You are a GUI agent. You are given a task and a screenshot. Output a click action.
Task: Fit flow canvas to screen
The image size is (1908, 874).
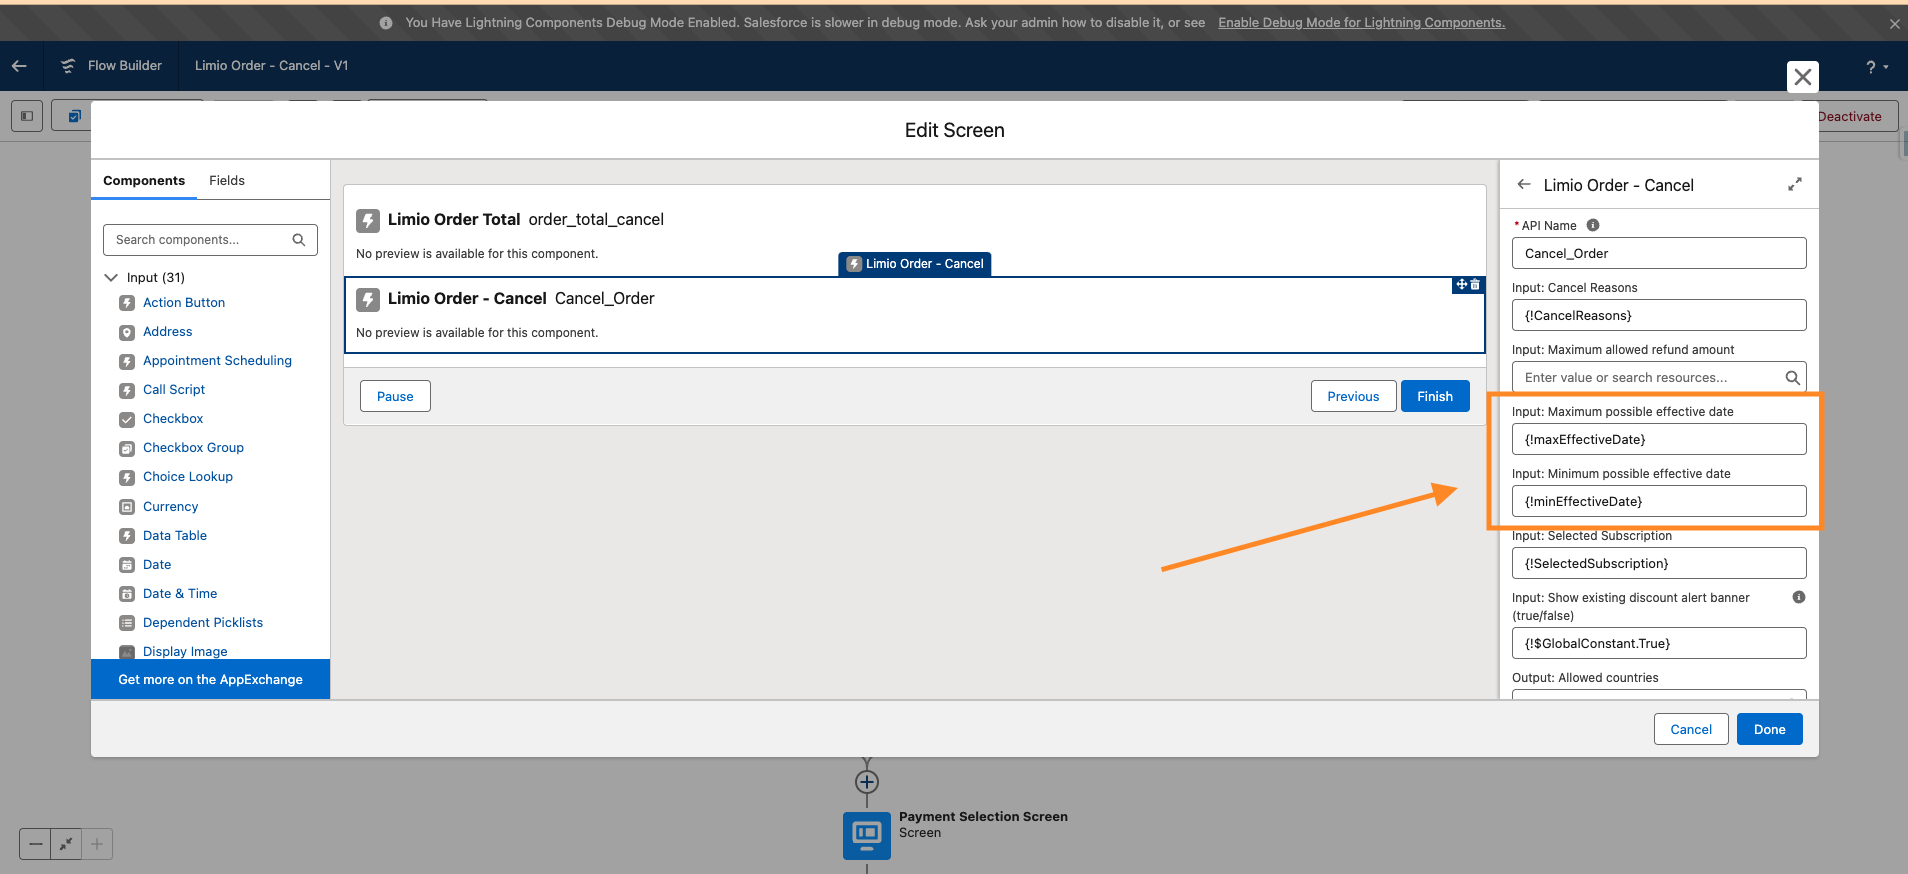click(x=66, y=844)
